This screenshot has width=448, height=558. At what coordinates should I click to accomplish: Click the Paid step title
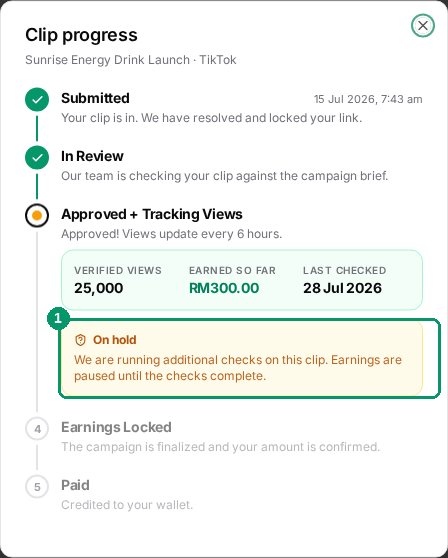(x=75, y=485)
